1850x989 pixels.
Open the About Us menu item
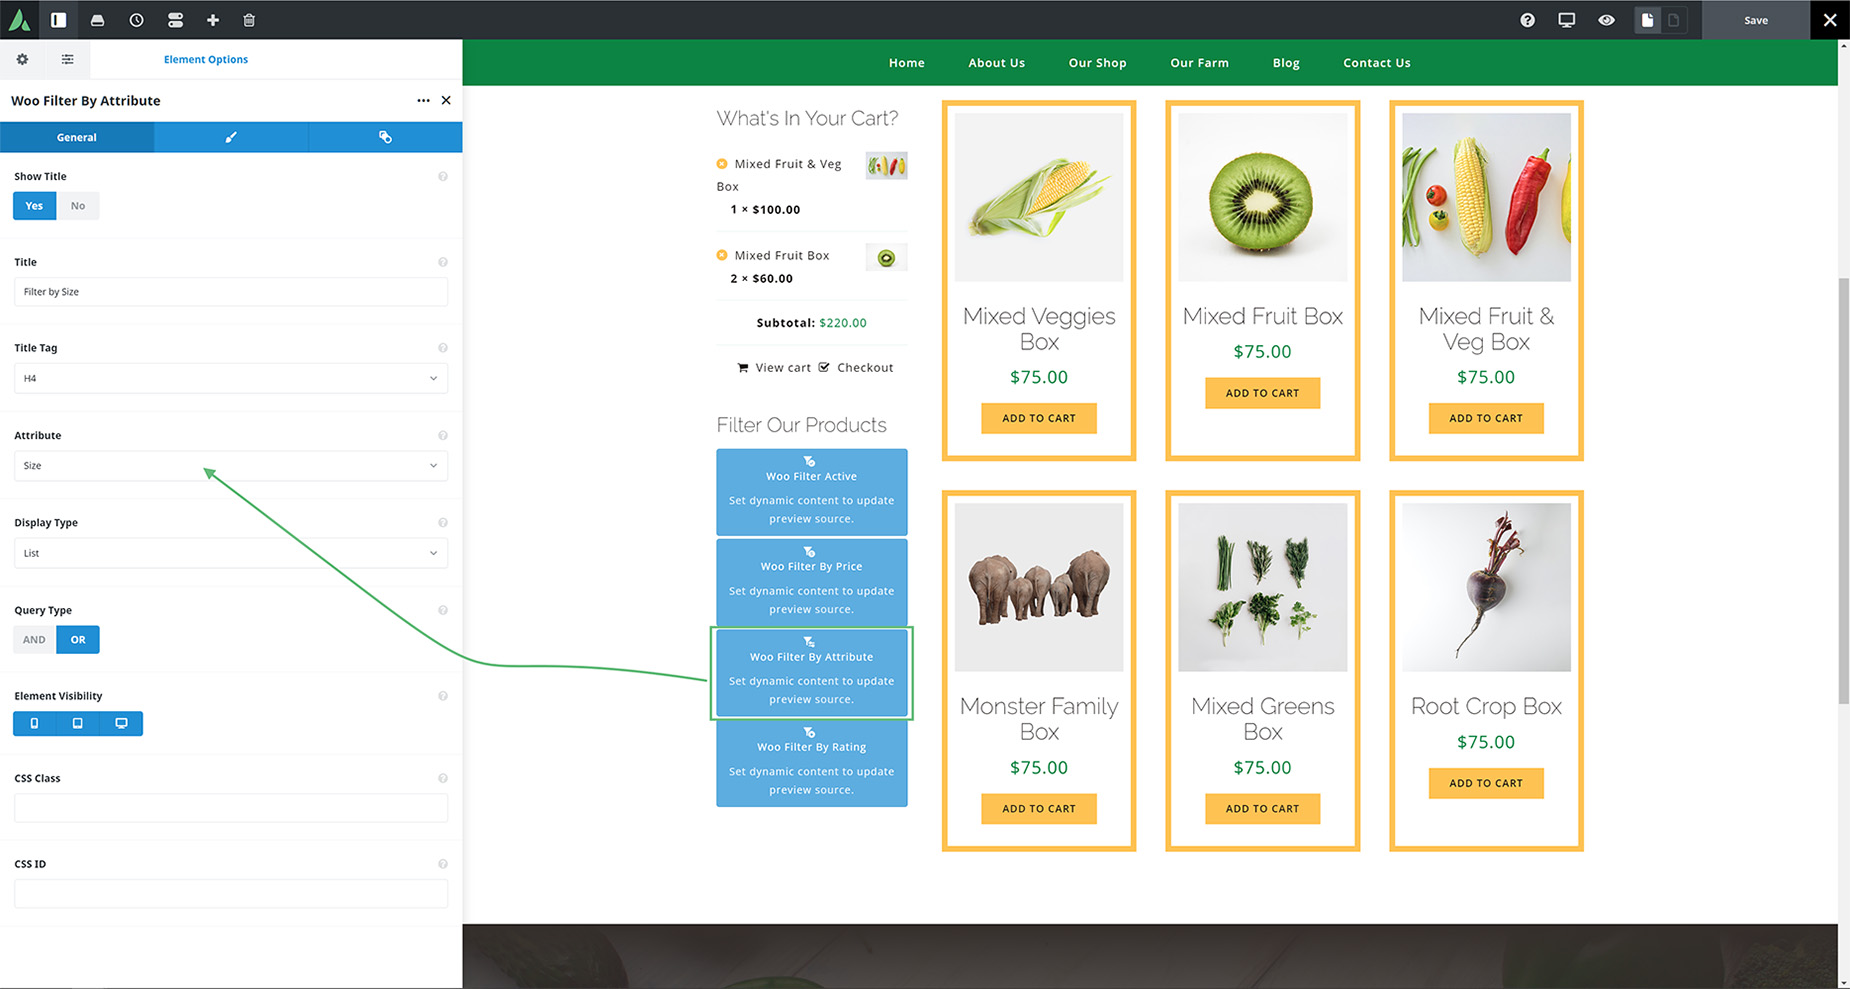pyautogui.click(x=996, y=62)
